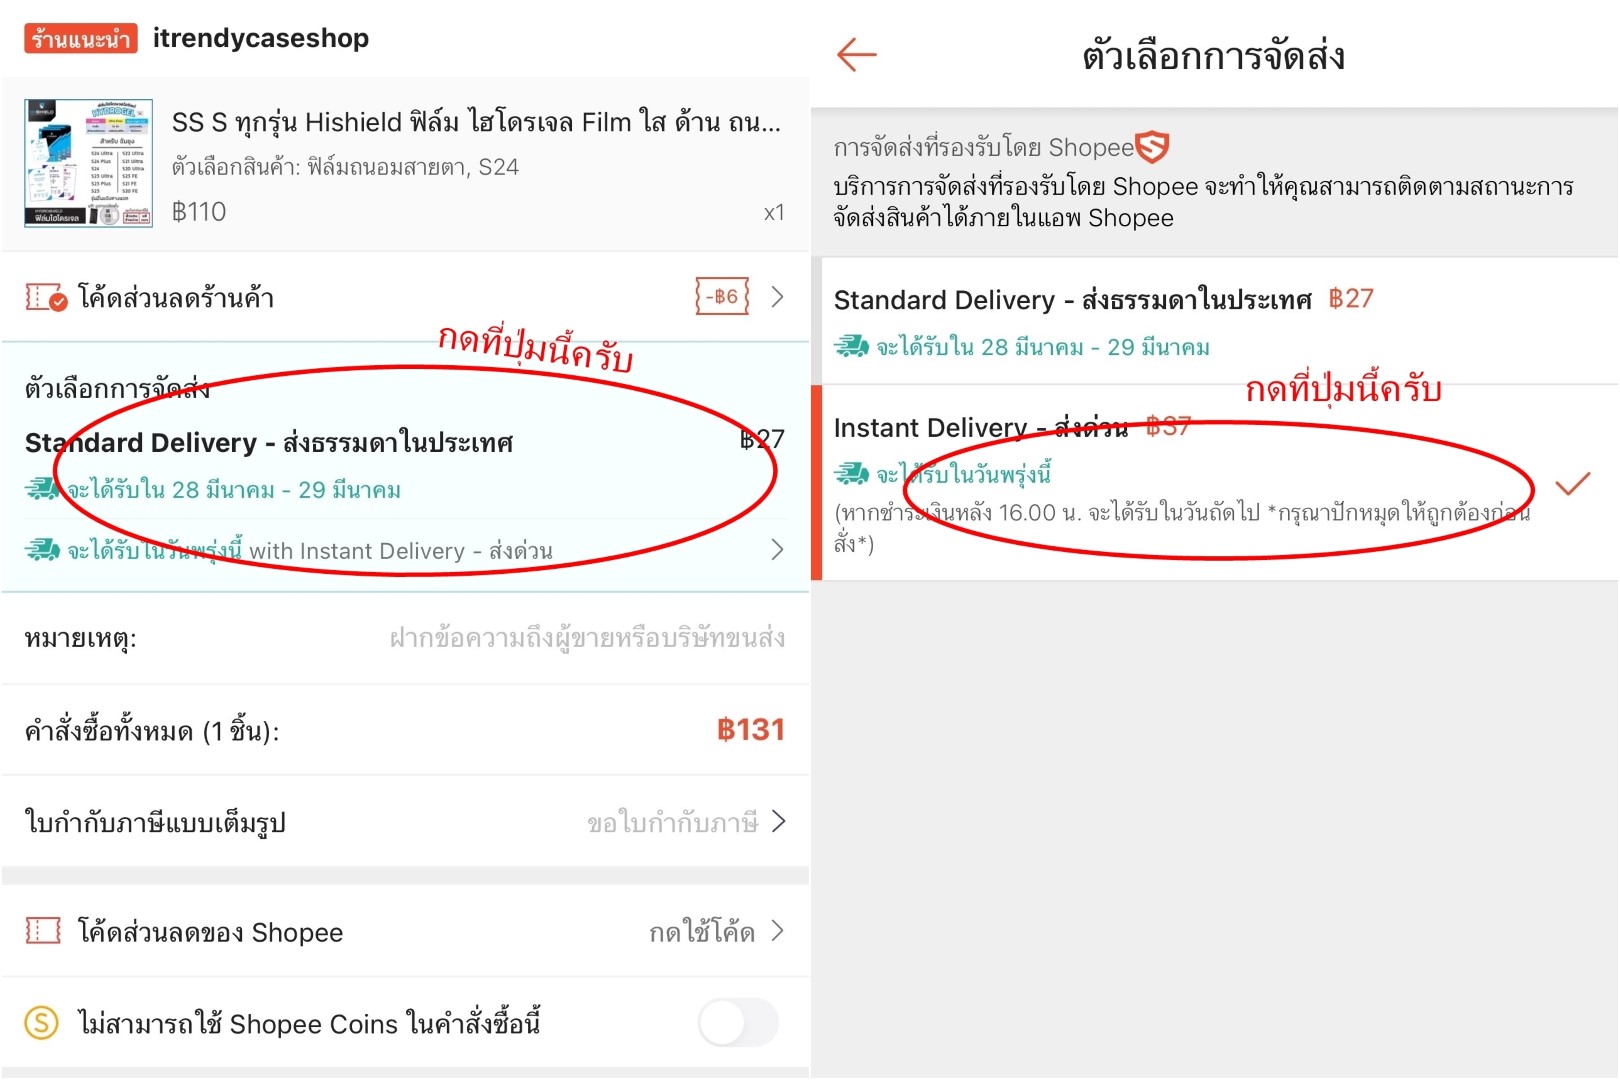Click the Shopee guarantee shield icon
Screen dimensions: 1620x1080
(1153, 147)
